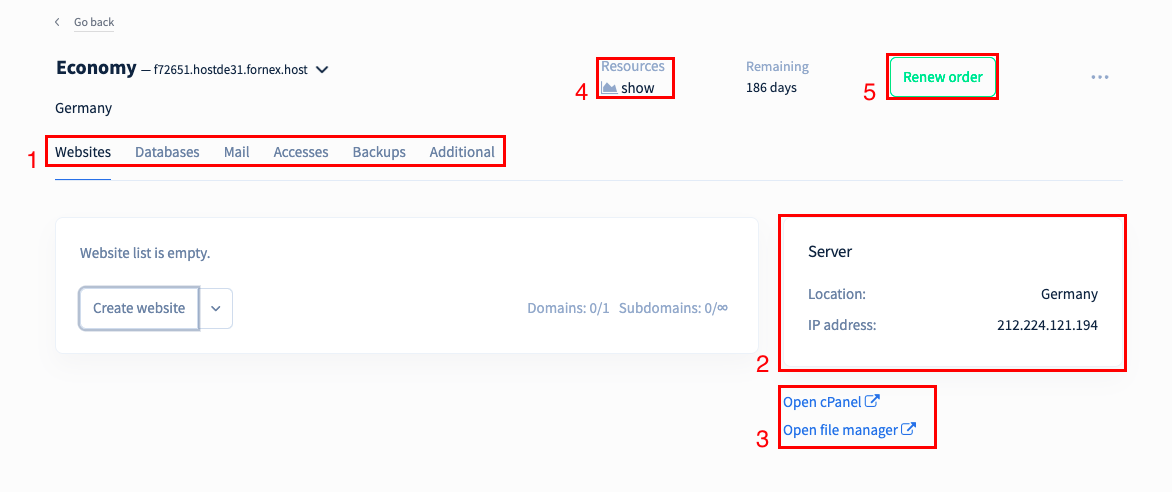Go to the Backups tab

pyautogui.click(x=379, y=152)
